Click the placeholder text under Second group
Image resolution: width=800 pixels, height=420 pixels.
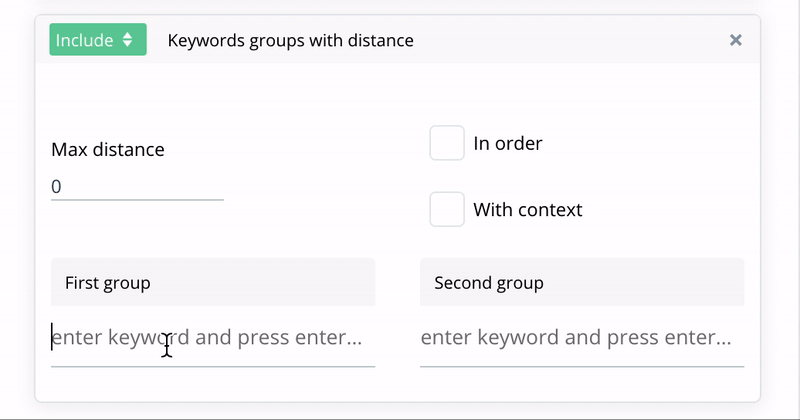(x=576, y=338)
